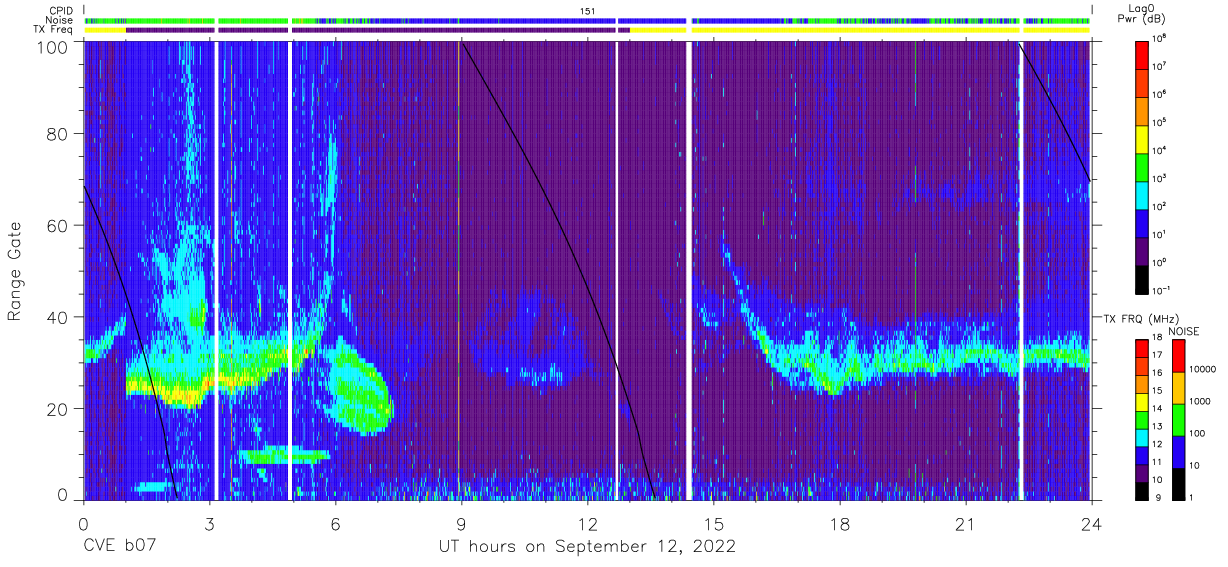Image resolution: width=1228 pixels, height=567 pixels.
Task: Click the Range Gate axis title
Action: 16,271
